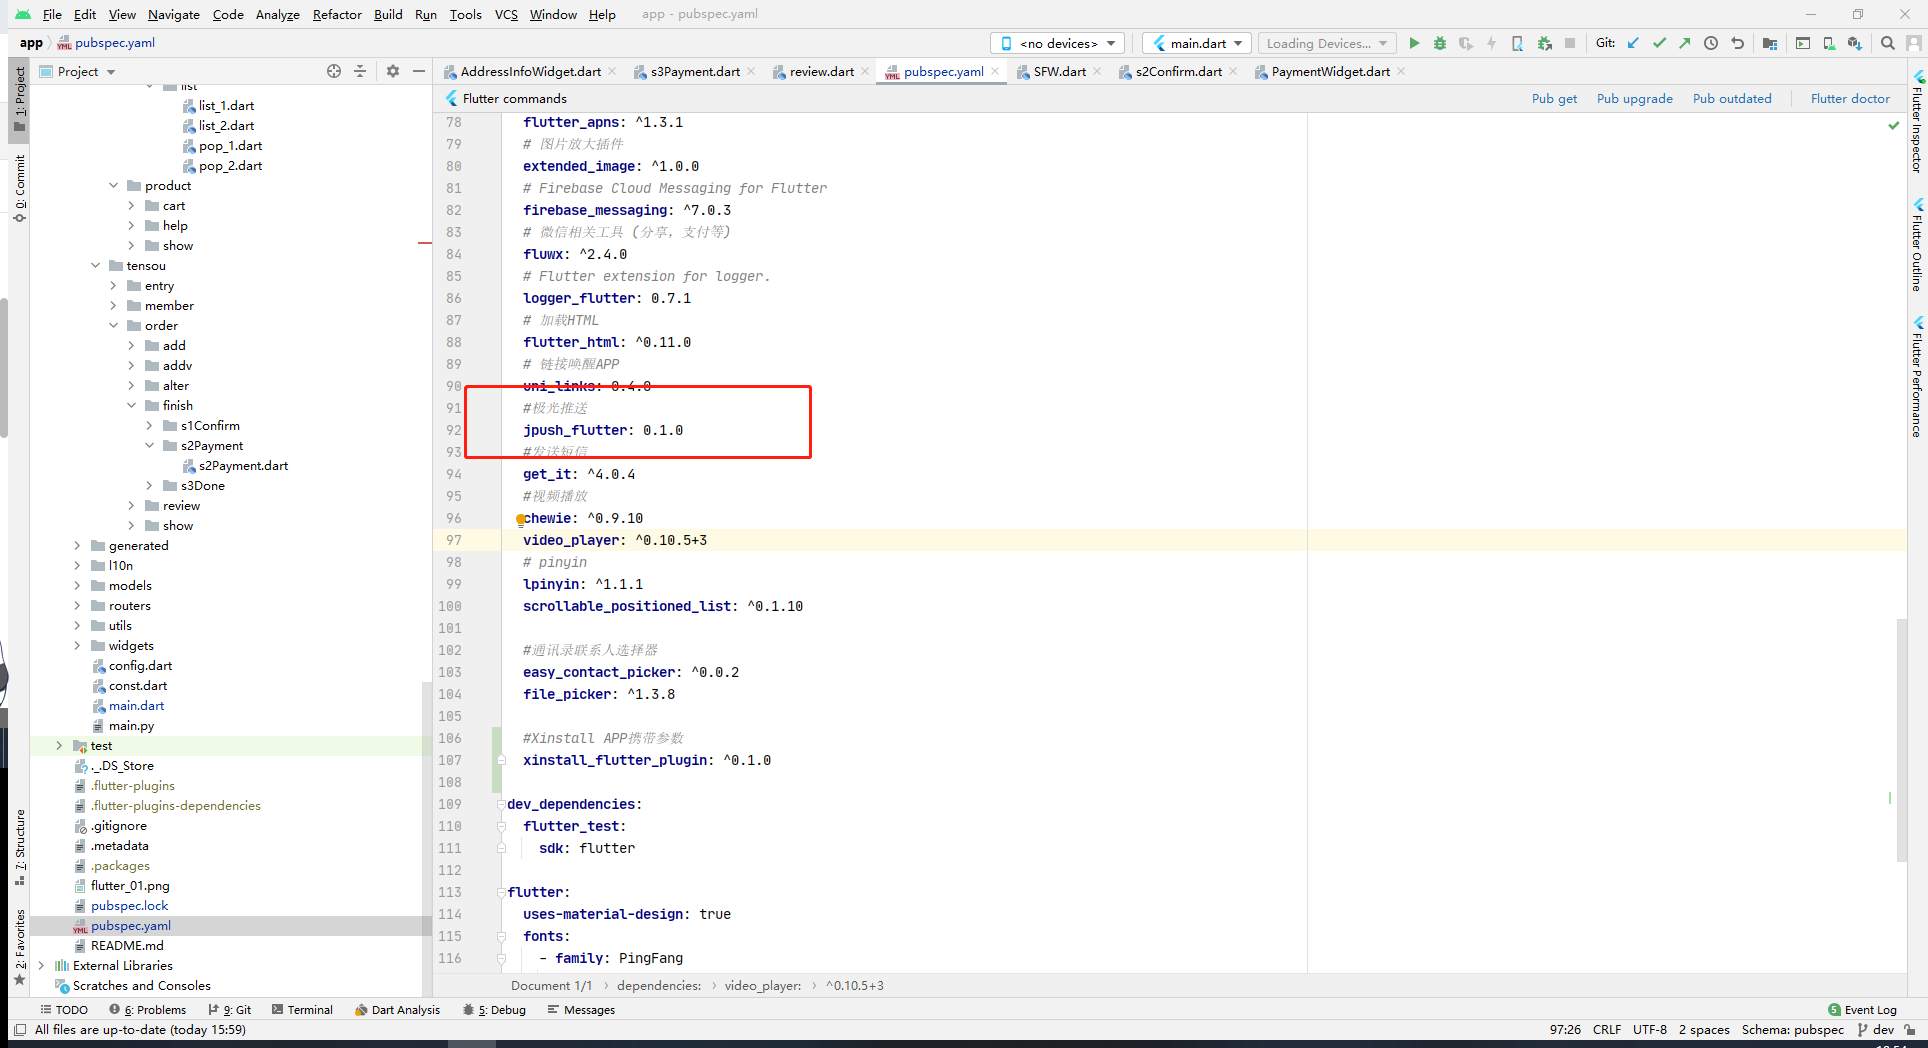
Task: Select pubspec.lock in project tree
Action: [x=129, y=906]
